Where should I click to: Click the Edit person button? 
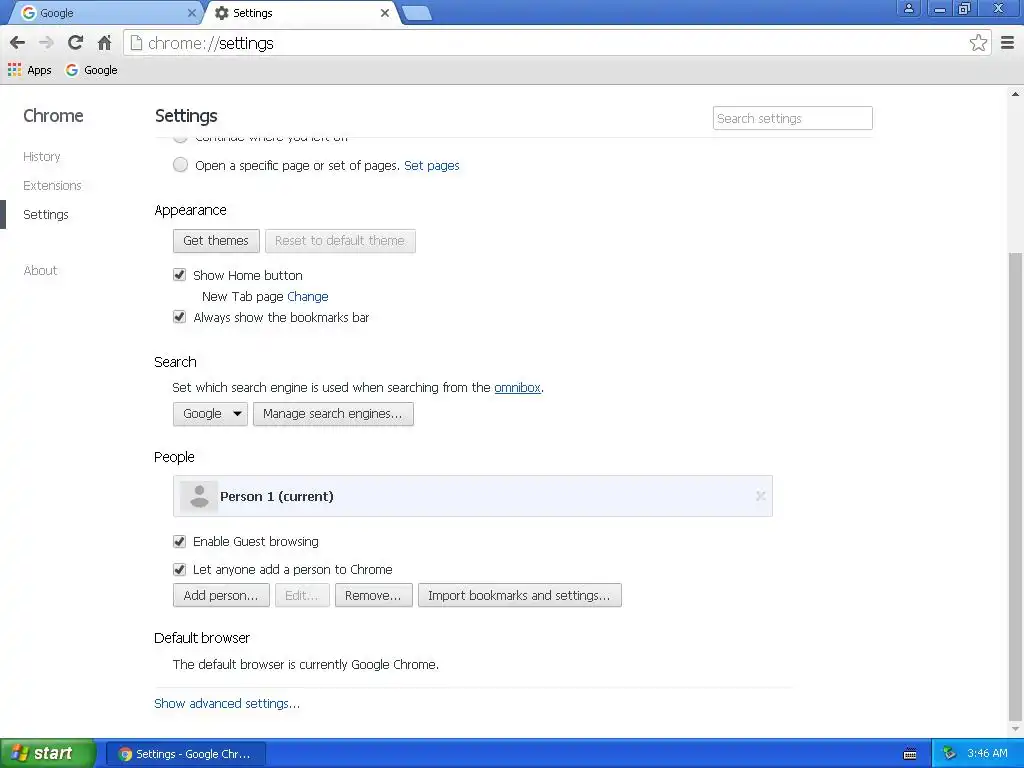coord(302,596)
